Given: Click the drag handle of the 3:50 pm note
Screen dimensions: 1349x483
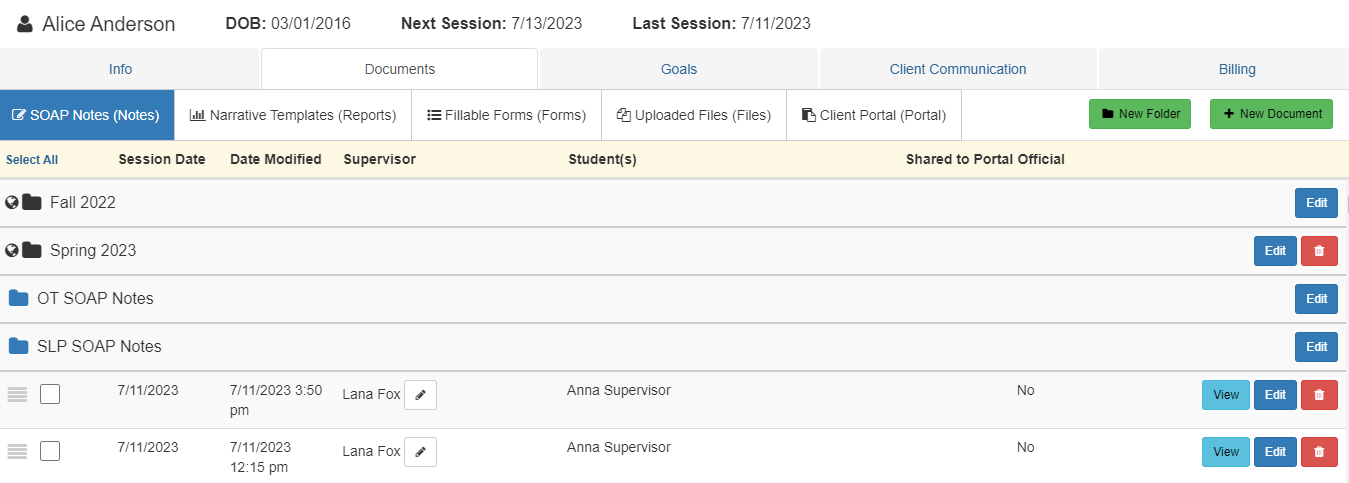Looking at the screenshot, I should 17,395.
